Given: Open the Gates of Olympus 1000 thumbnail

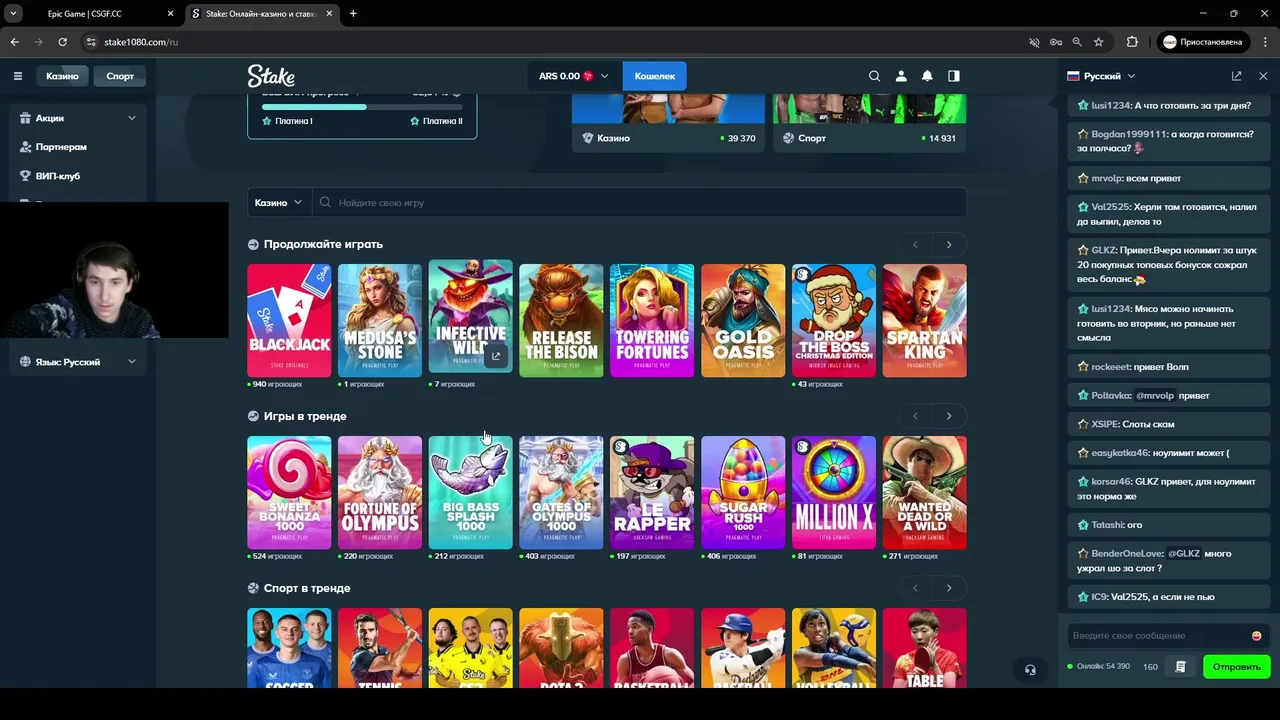Looking at the screenshot, I should pos(561,492).
